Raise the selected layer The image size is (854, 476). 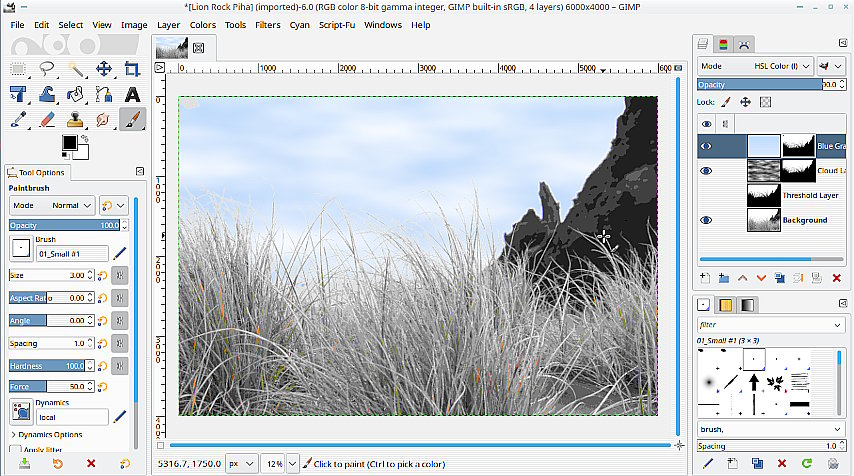tap(742, 278)
